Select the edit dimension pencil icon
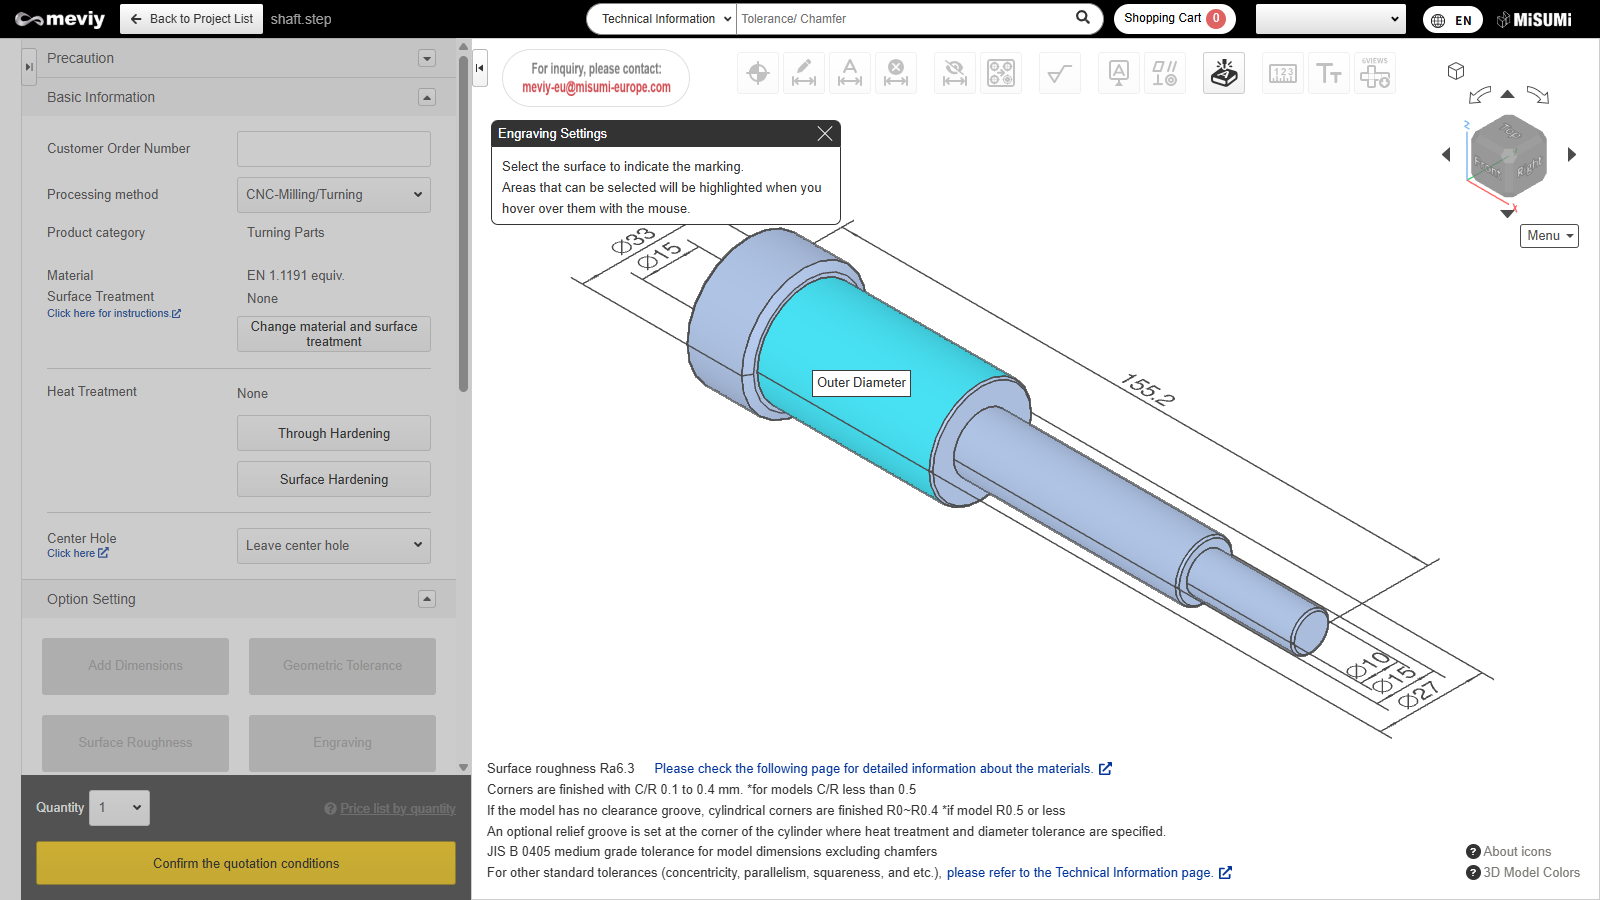Viewport: 1600px width, 900px height. pos(803,73)
